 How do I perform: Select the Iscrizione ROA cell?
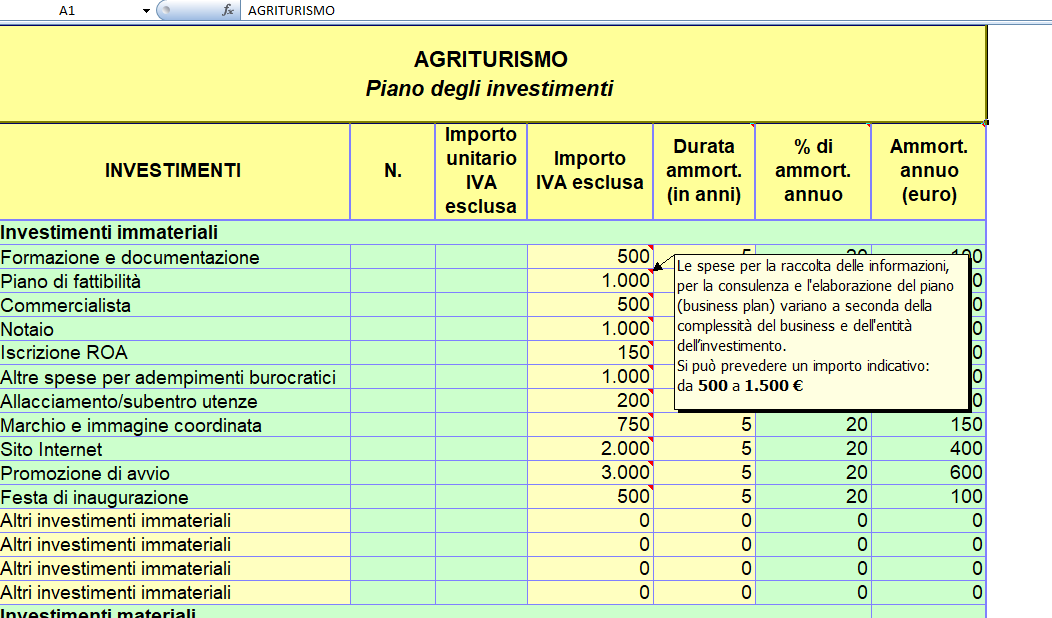(x=174, y=353)
